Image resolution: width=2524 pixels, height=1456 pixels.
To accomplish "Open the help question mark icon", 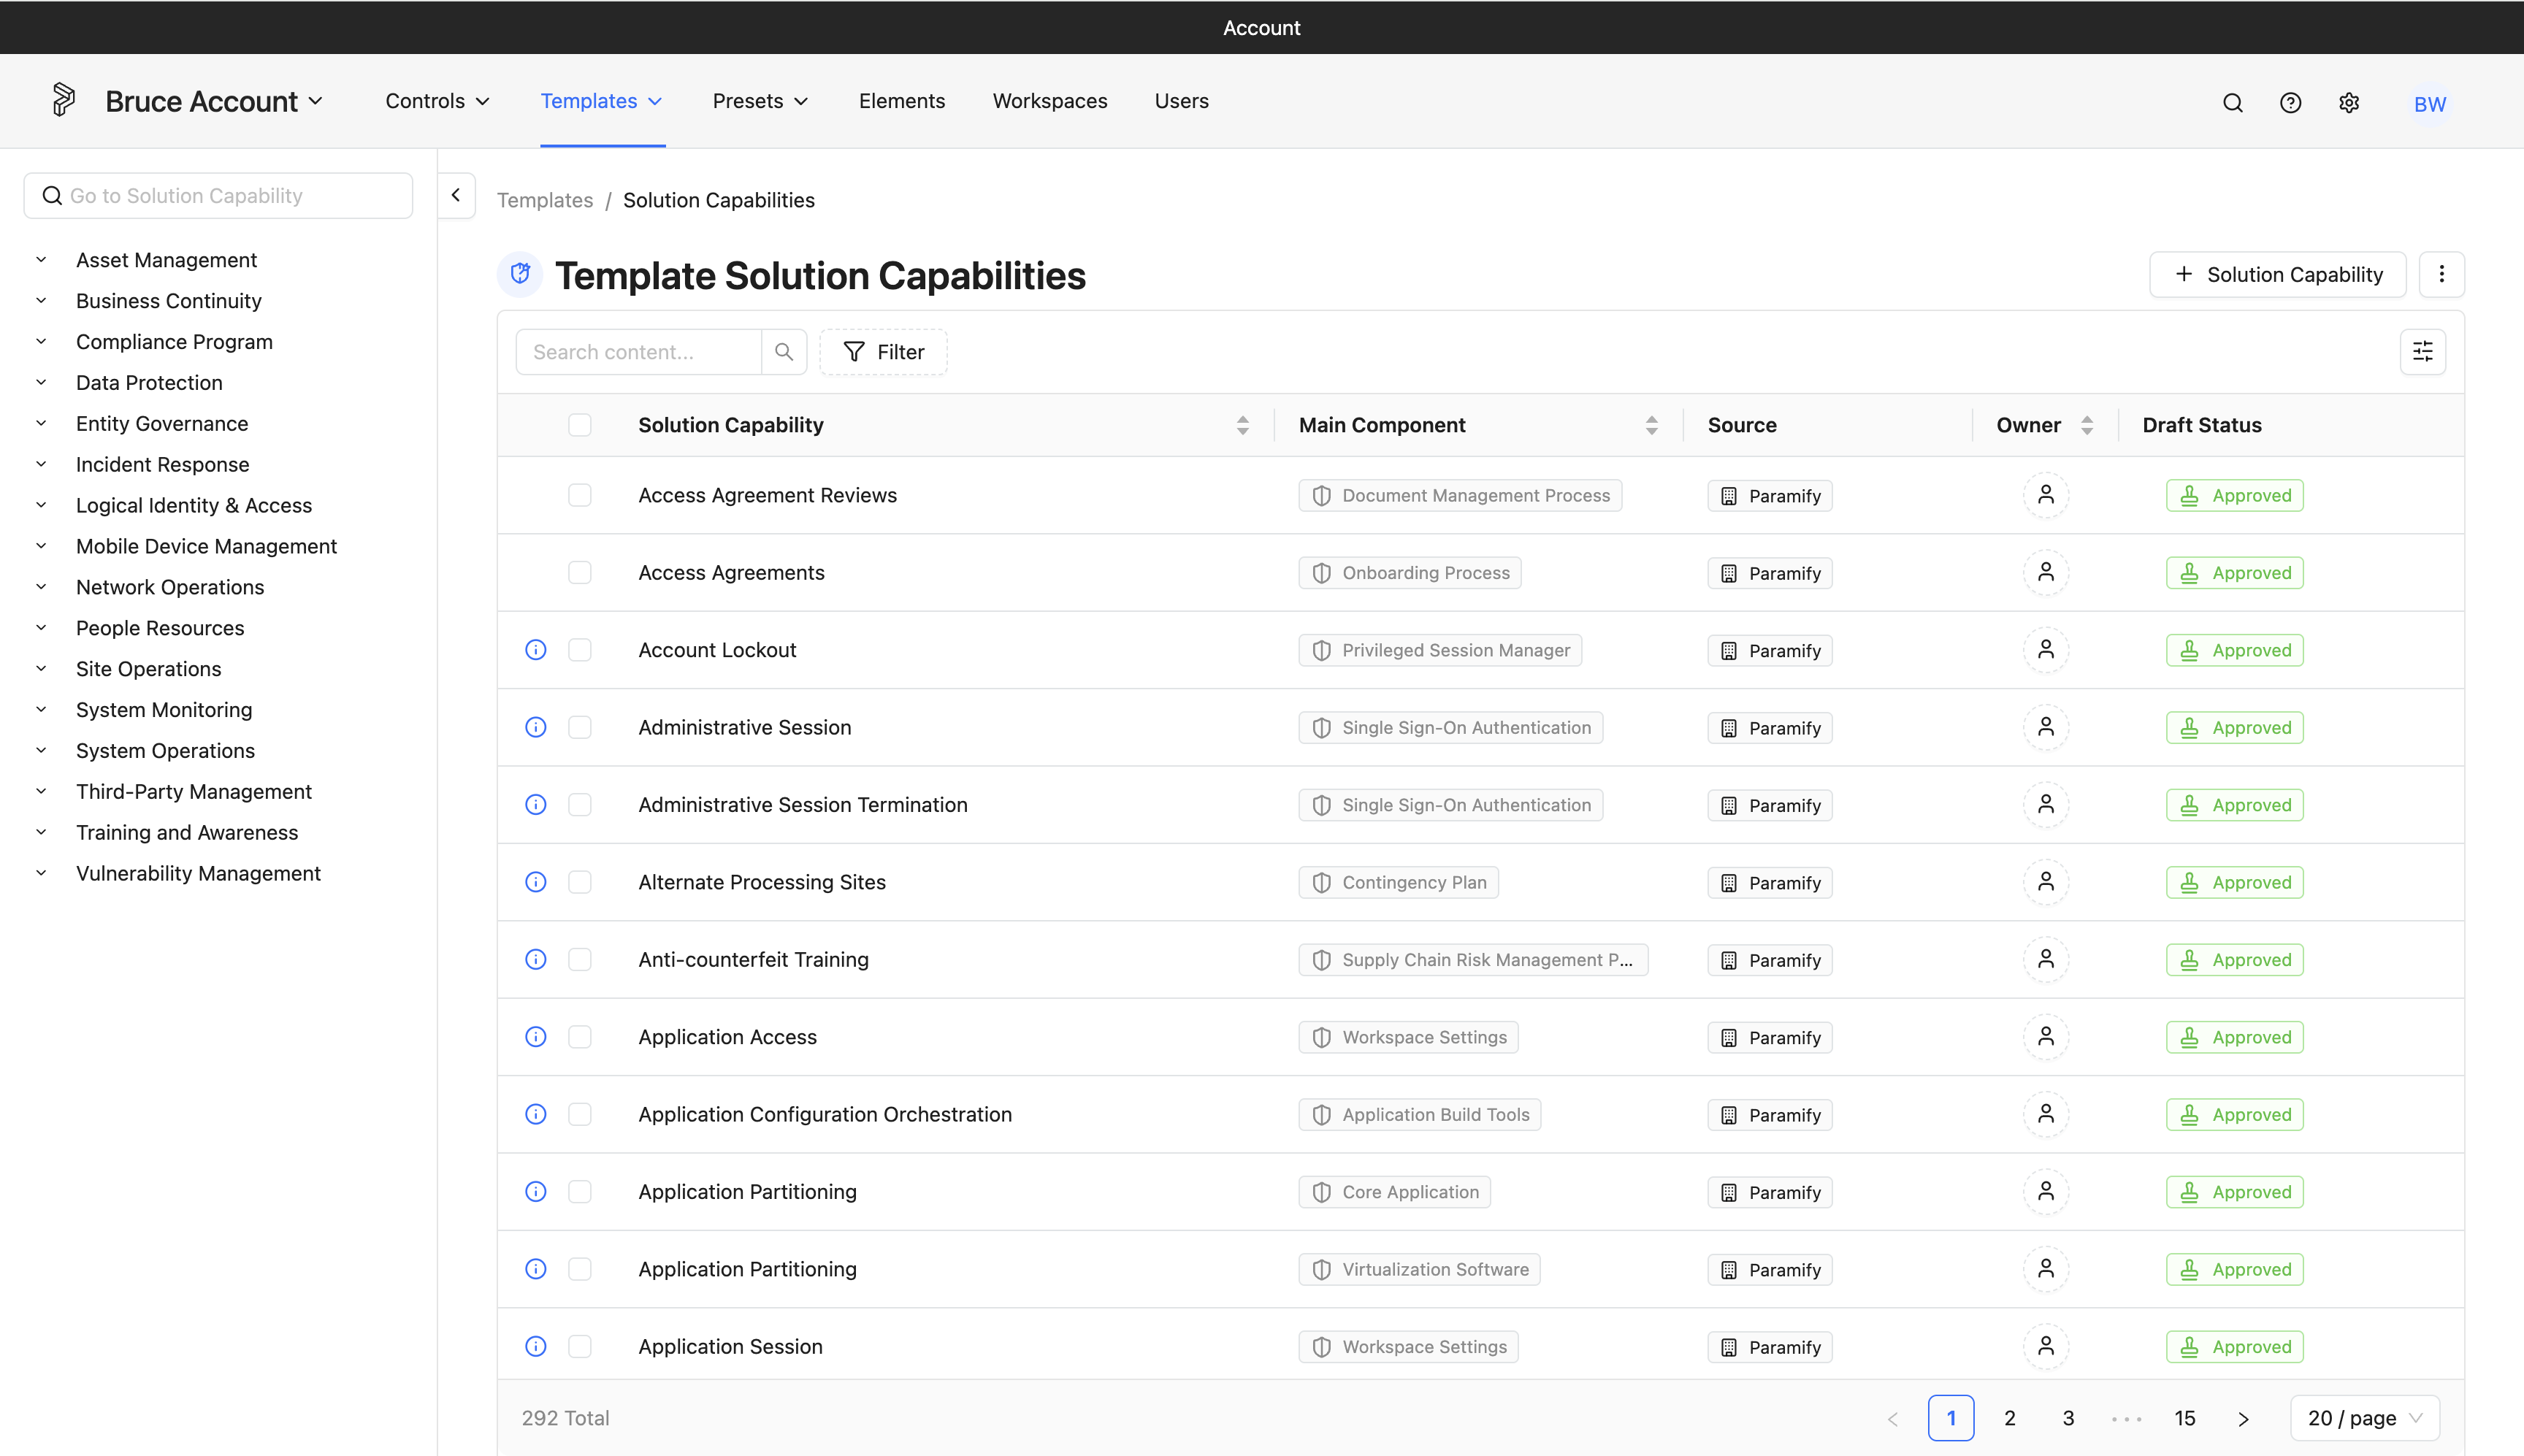I will (x=2290, y=103).
